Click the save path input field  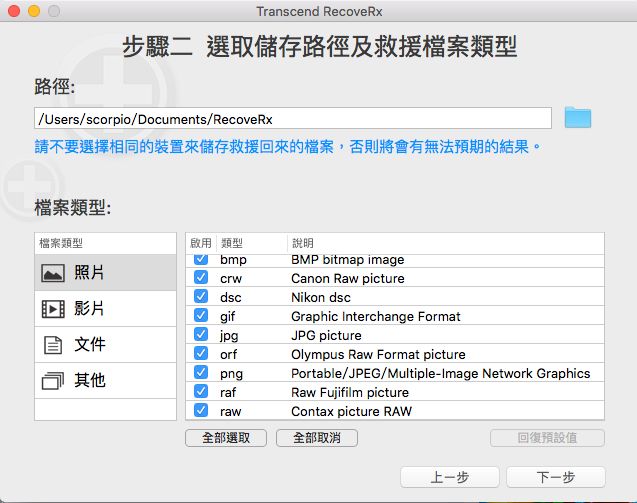[x=292, y=119]
